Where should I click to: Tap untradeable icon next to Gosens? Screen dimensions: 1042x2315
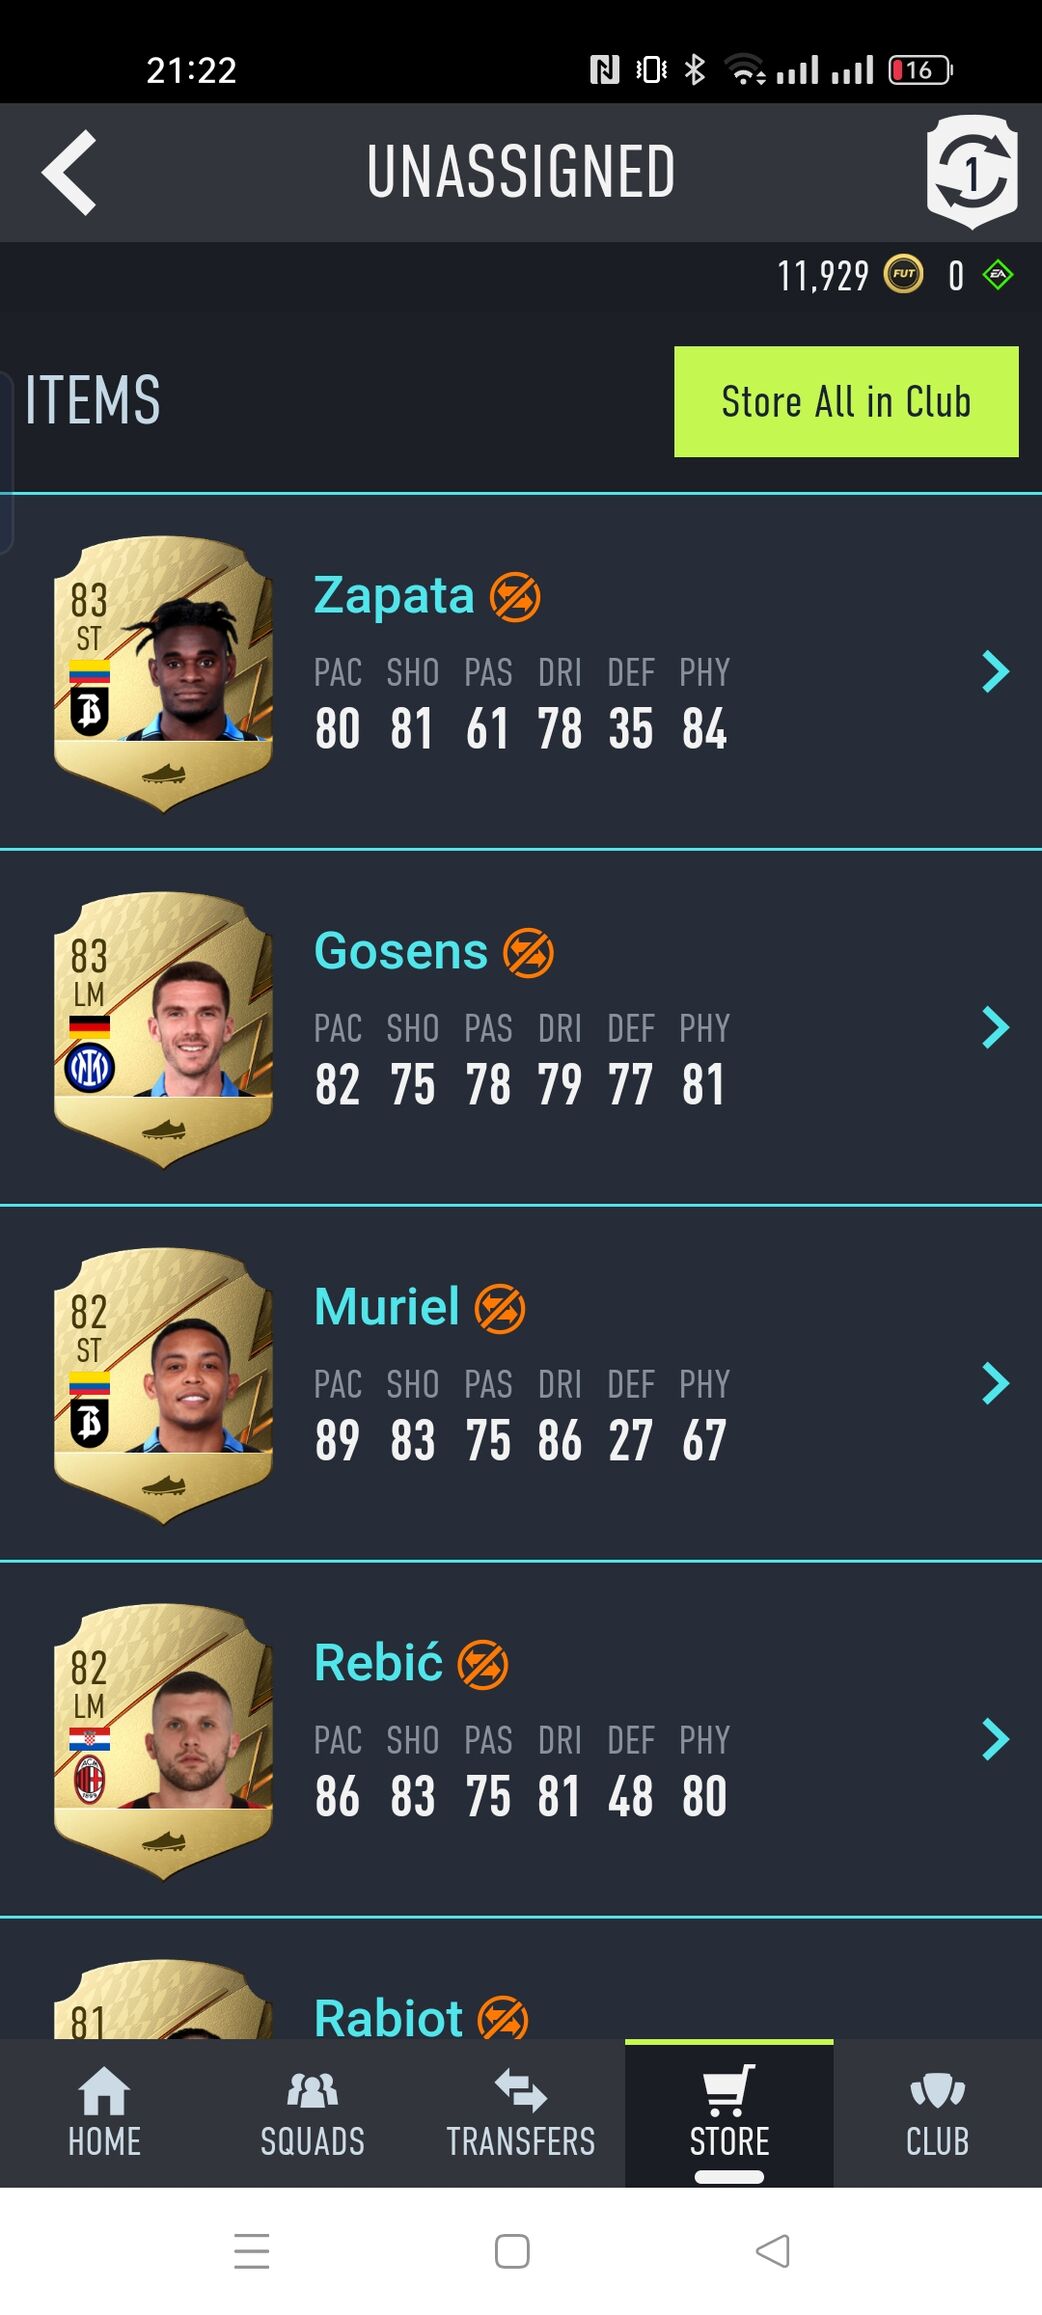pos(528,952)
